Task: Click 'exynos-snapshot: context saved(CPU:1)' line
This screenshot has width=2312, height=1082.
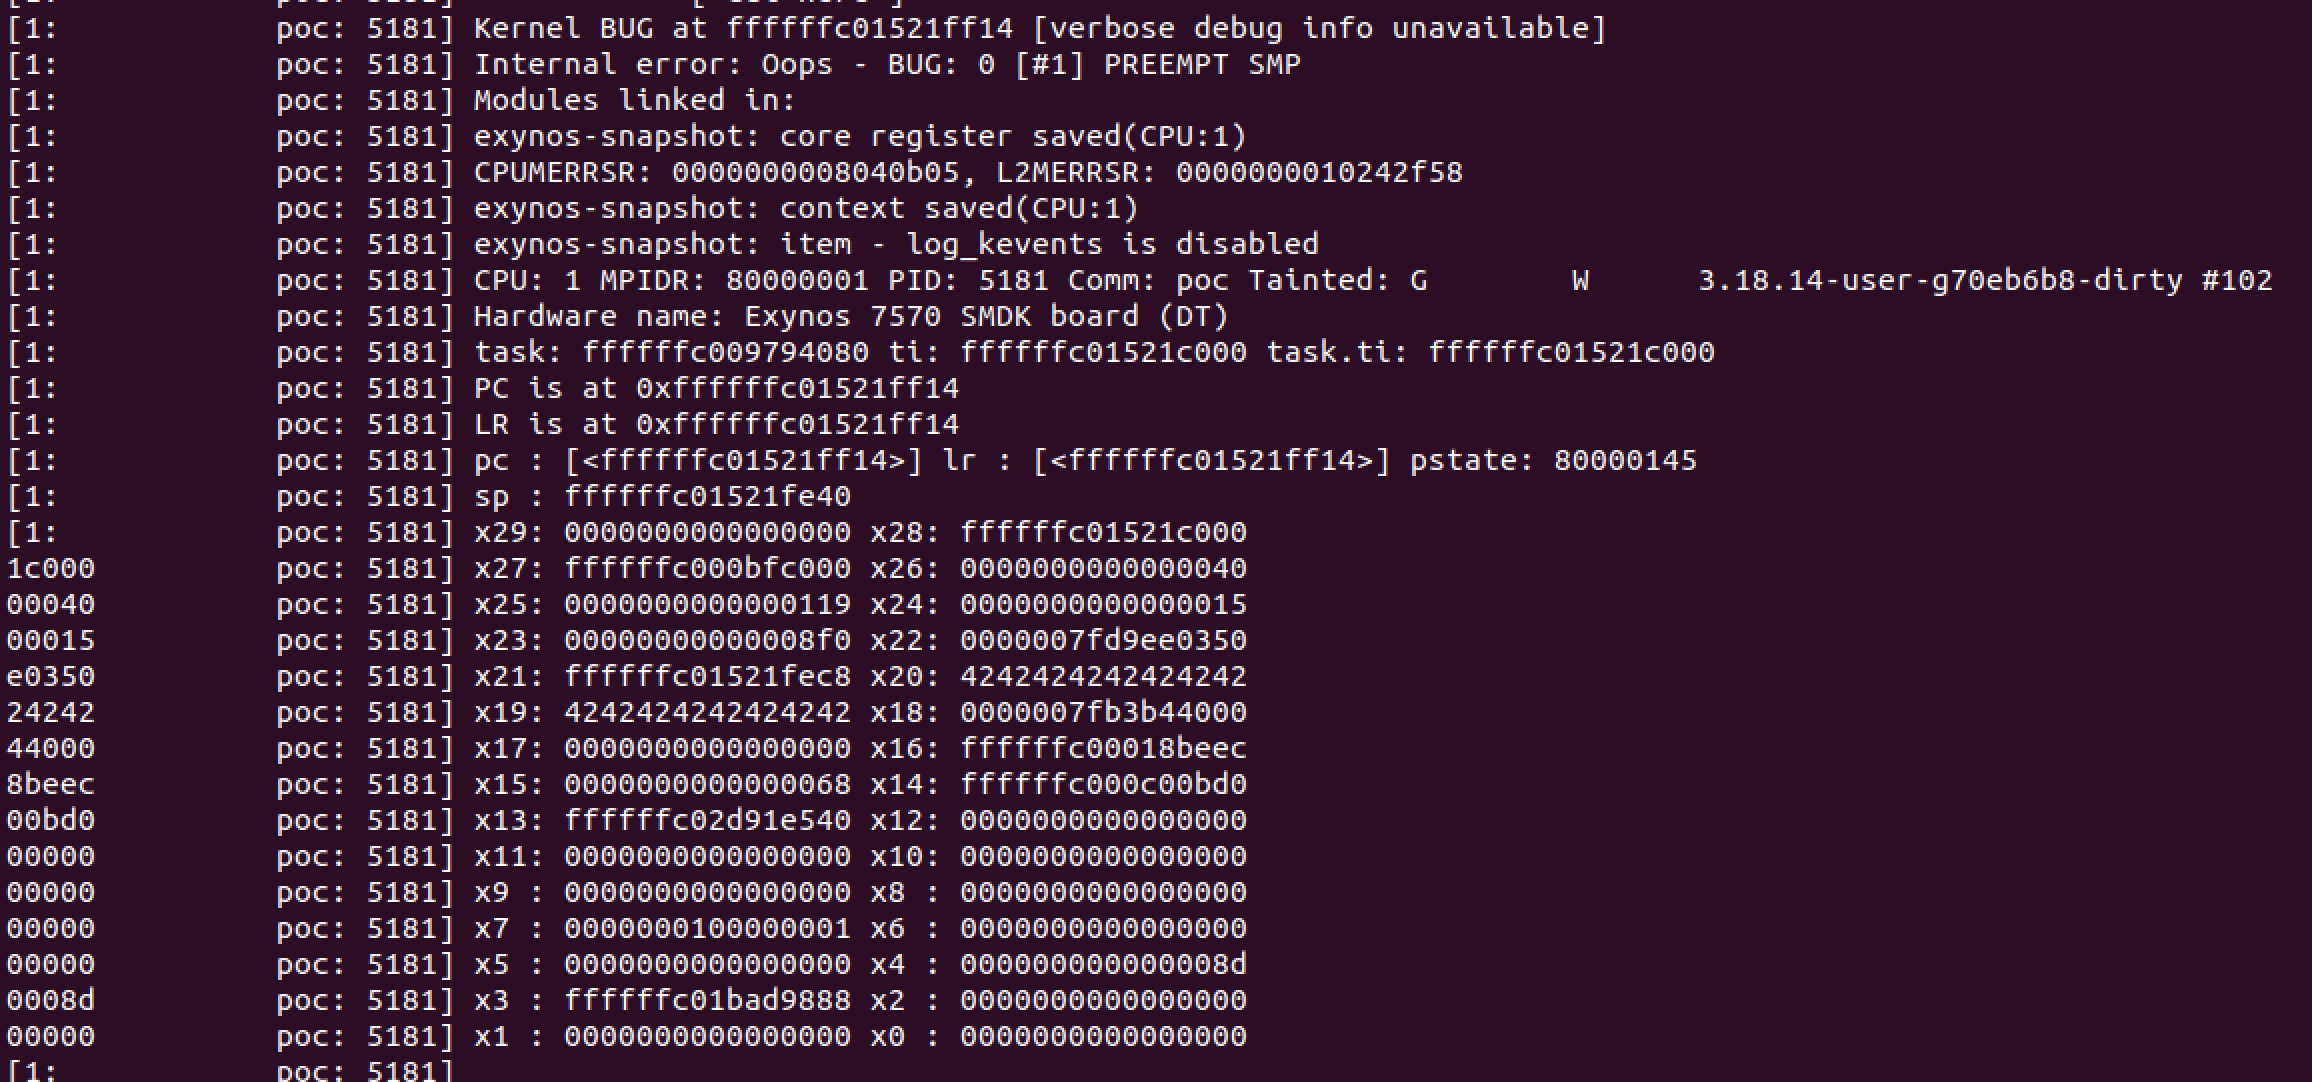Action: pyautogui.click(x=806, y=208)
